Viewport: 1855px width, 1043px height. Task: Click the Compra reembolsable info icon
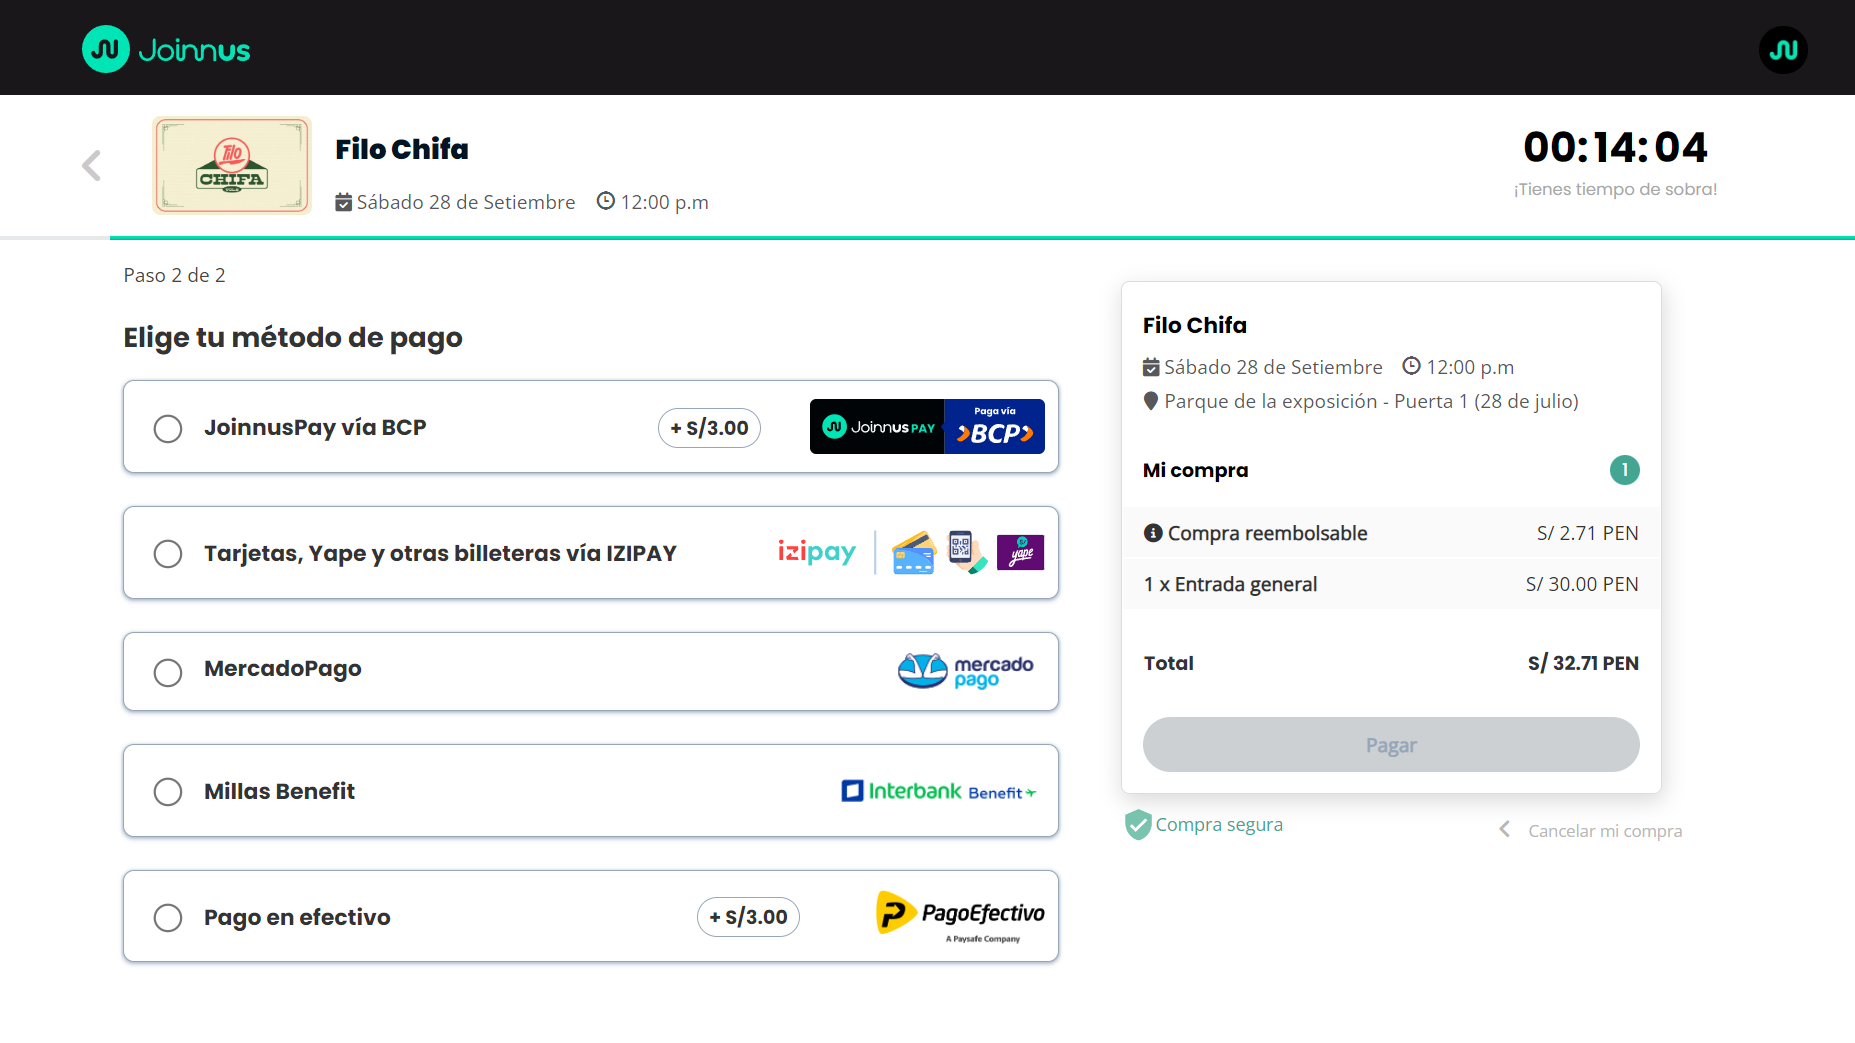tap(1153, 533)
